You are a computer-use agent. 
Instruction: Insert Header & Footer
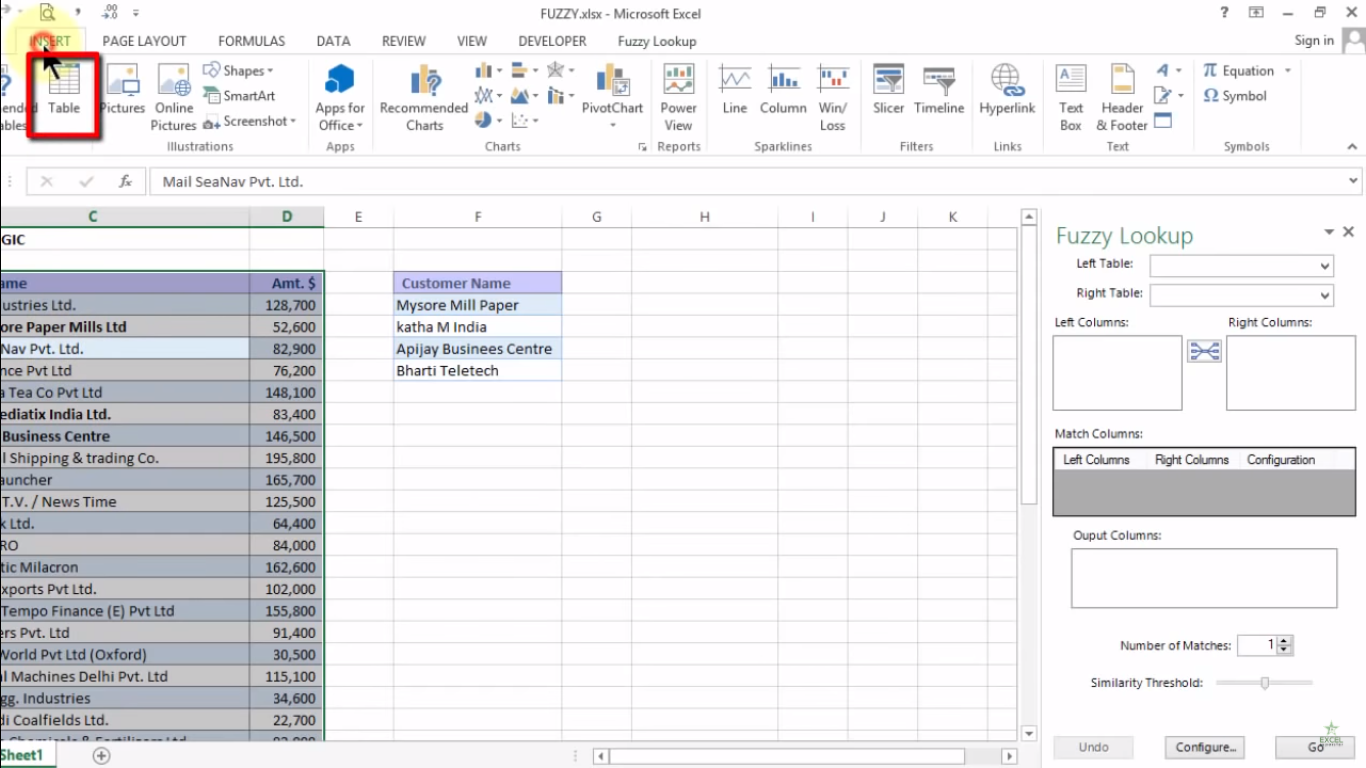click(1122, 97)
